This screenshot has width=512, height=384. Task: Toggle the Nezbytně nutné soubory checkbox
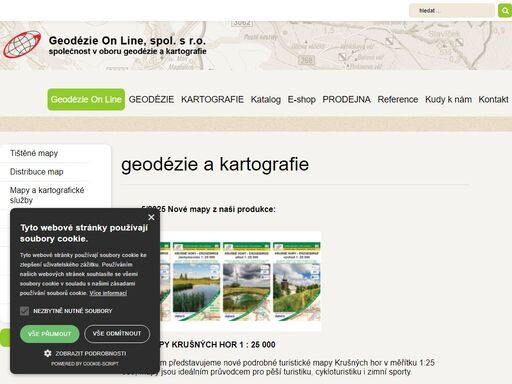[24, 311]
